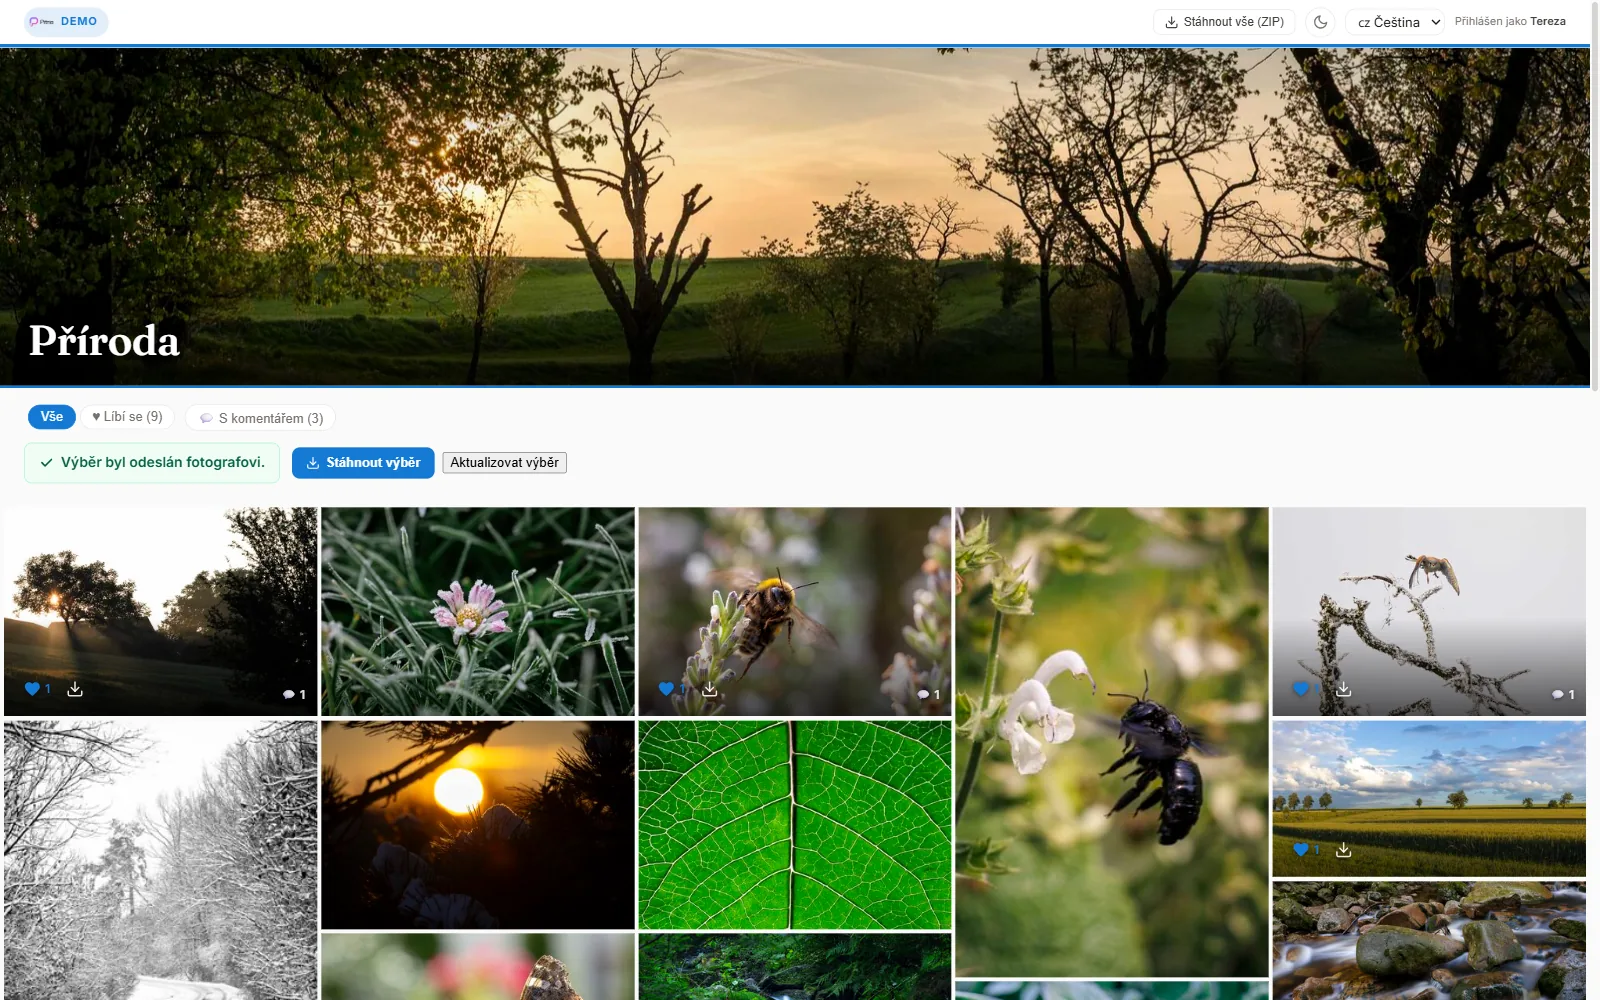Image resolution: width=1600 pixels, height=1000 pixels.
Task: Download the field landscape photo
Action: tap(1343, 850)
